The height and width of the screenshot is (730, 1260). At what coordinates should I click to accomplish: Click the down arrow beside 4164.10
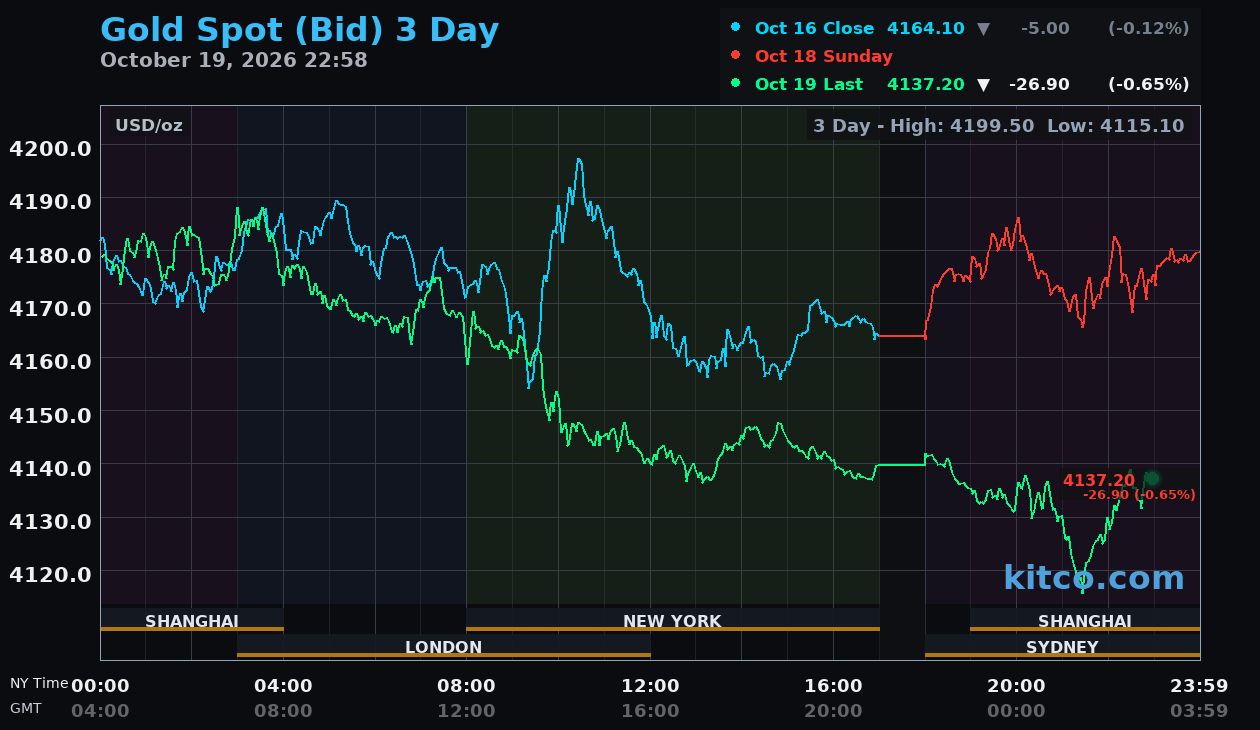point(983,29)
